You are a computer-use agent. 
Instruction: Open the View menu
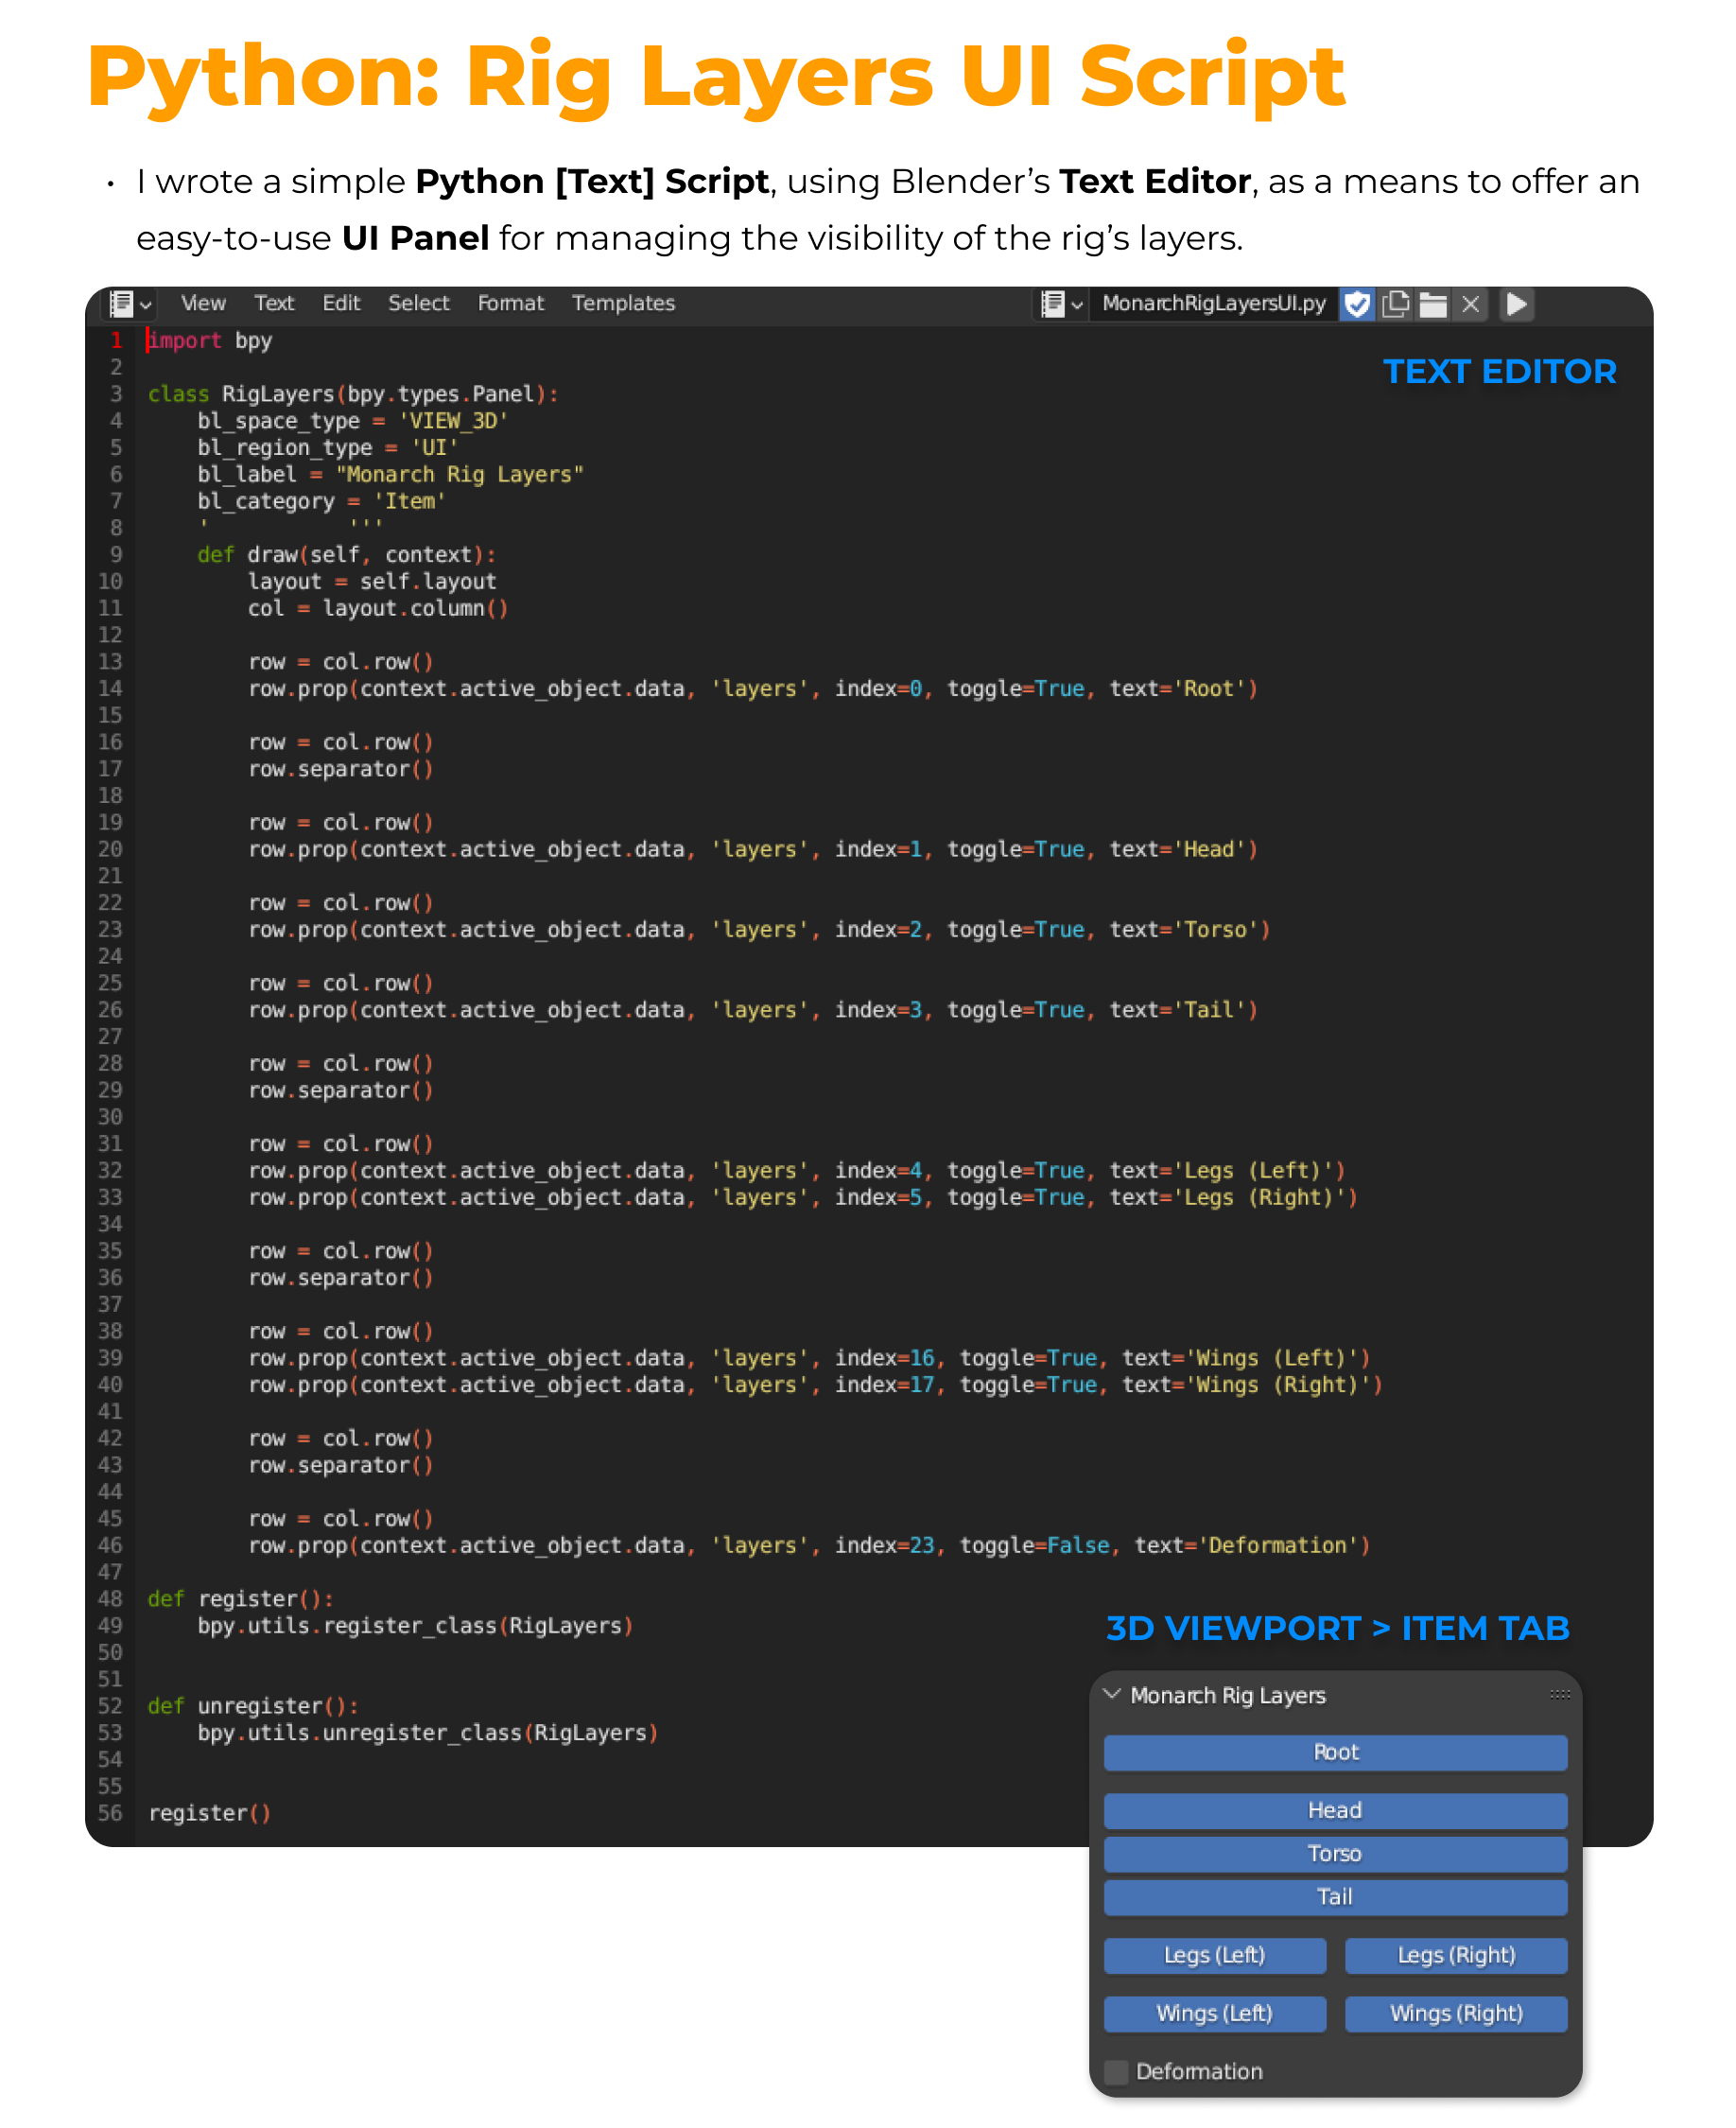pos(203,303)
